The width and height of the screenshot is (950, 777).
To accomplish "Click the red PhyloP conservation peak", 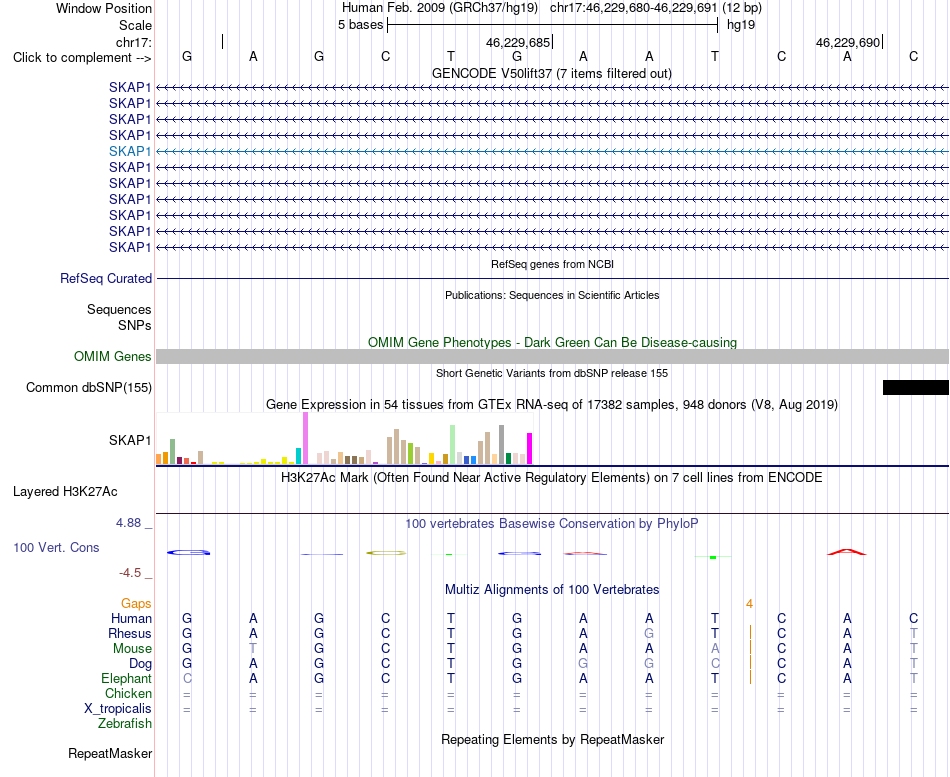I will [x=846, y=552].
